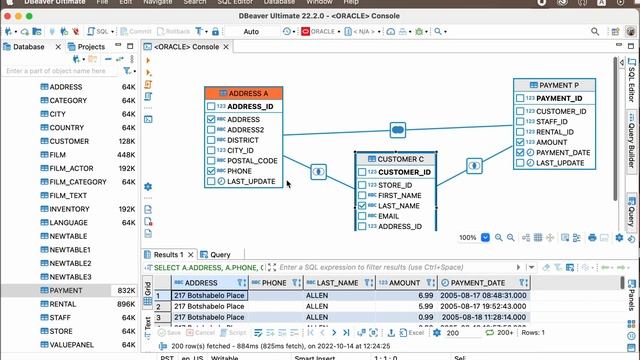Click the 6.99 AMOUNT cell in row 1

[x=407, y=295]
